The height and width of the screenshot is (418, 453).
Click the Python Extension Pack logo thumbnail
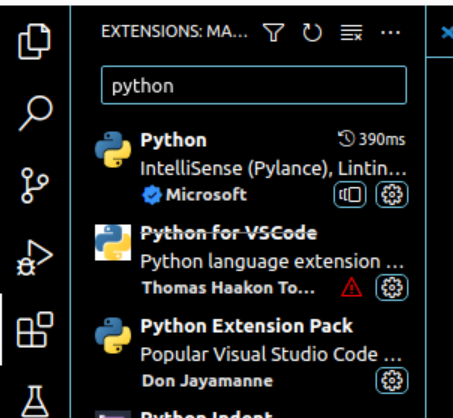(x=113, y=335)
